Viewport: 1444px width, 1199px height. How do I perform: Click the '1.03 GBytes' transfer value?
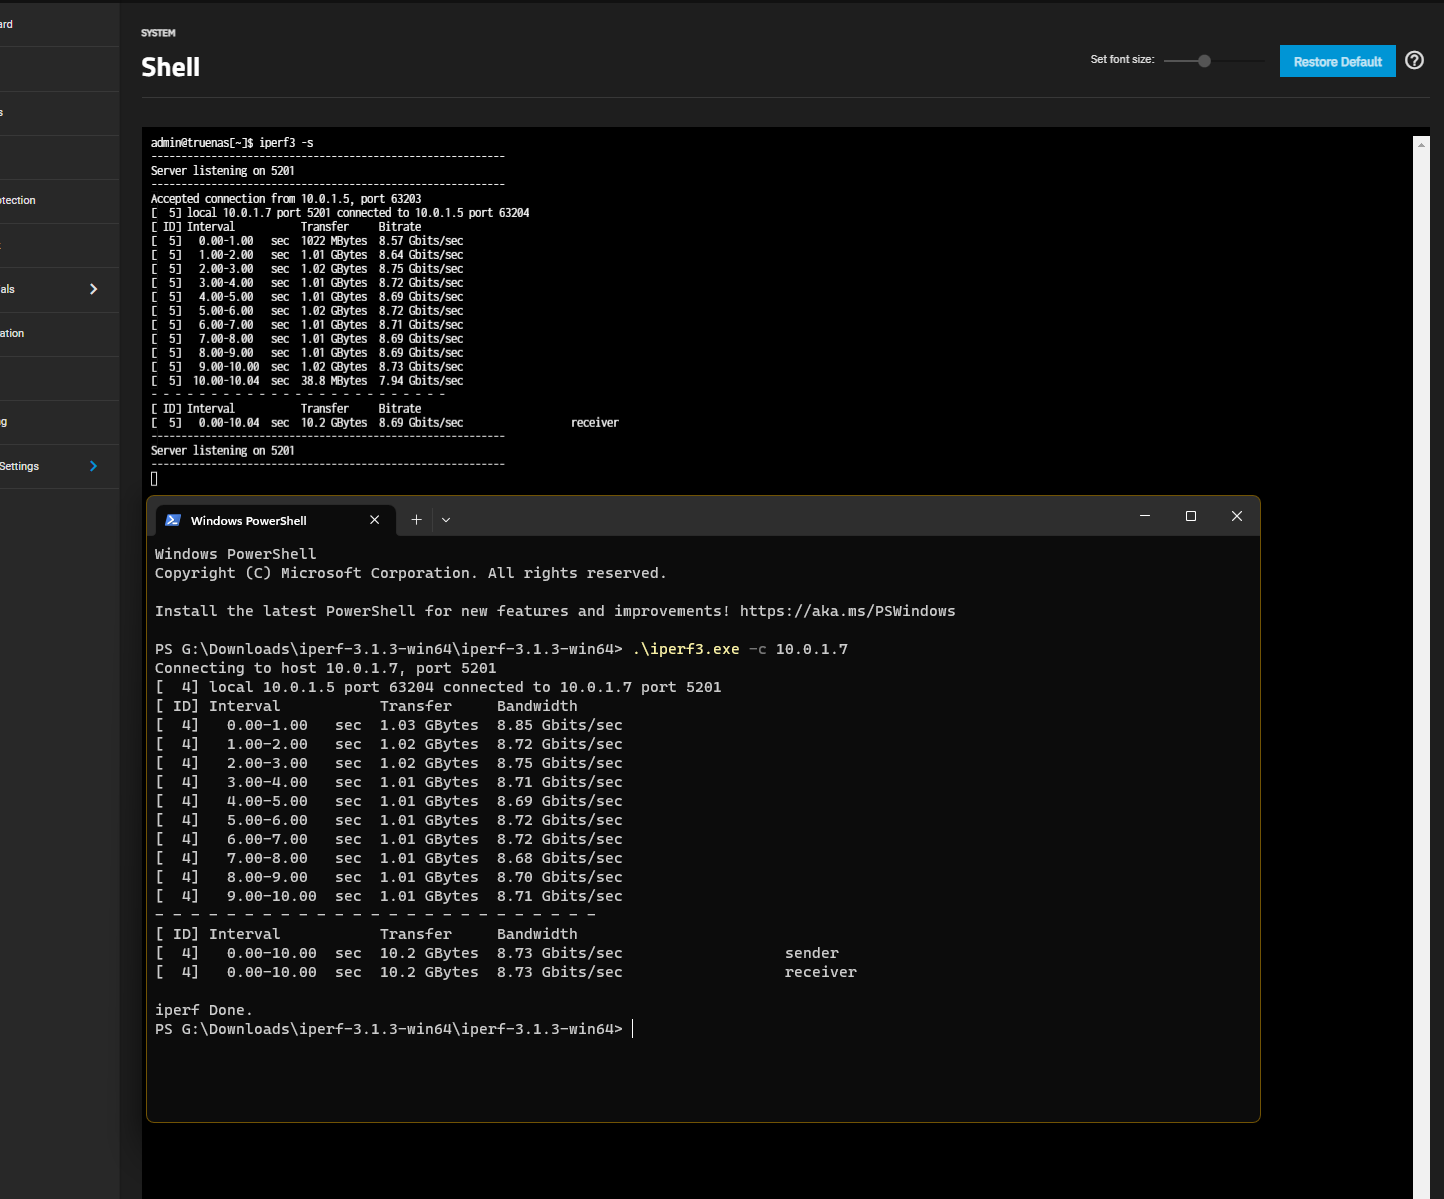click(429, 725)
